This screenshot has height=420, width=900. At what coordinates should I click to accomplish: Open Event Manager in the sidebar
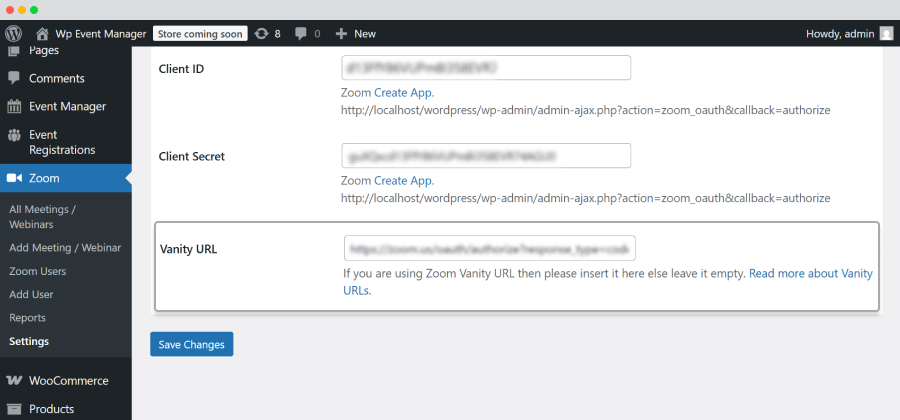67,106
